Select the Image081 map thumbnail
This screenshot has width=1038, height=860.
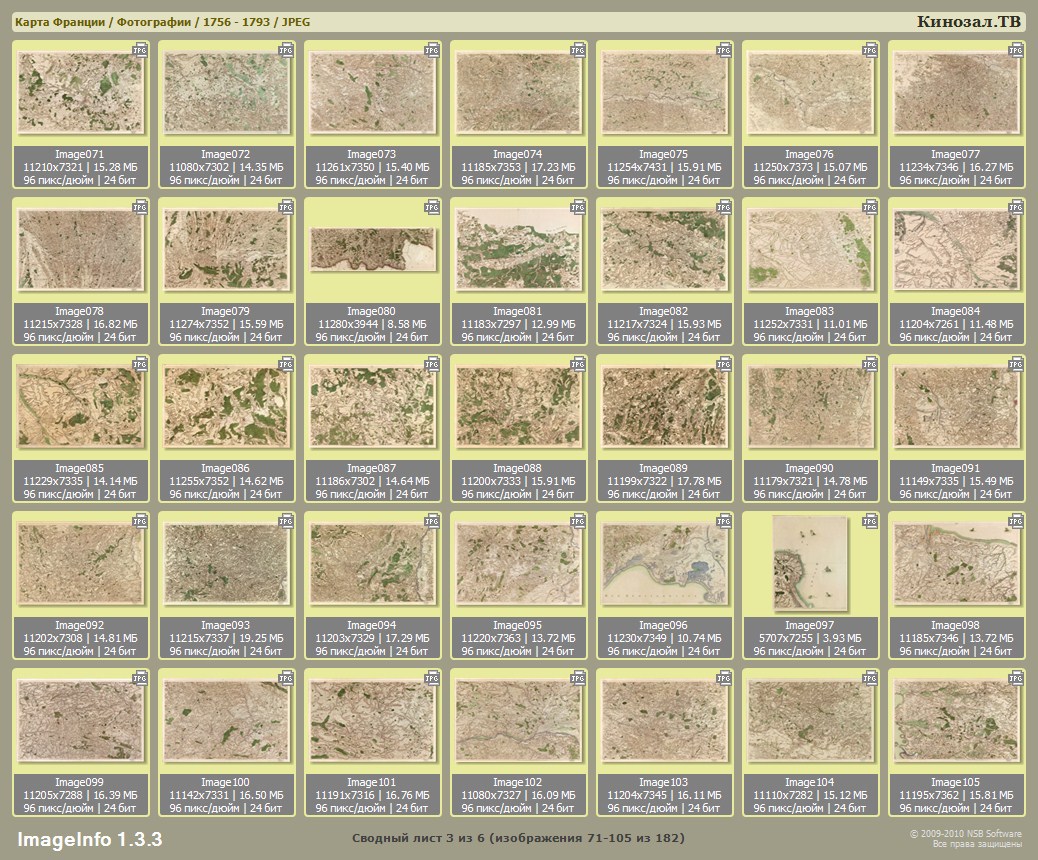tap(518, 250)
